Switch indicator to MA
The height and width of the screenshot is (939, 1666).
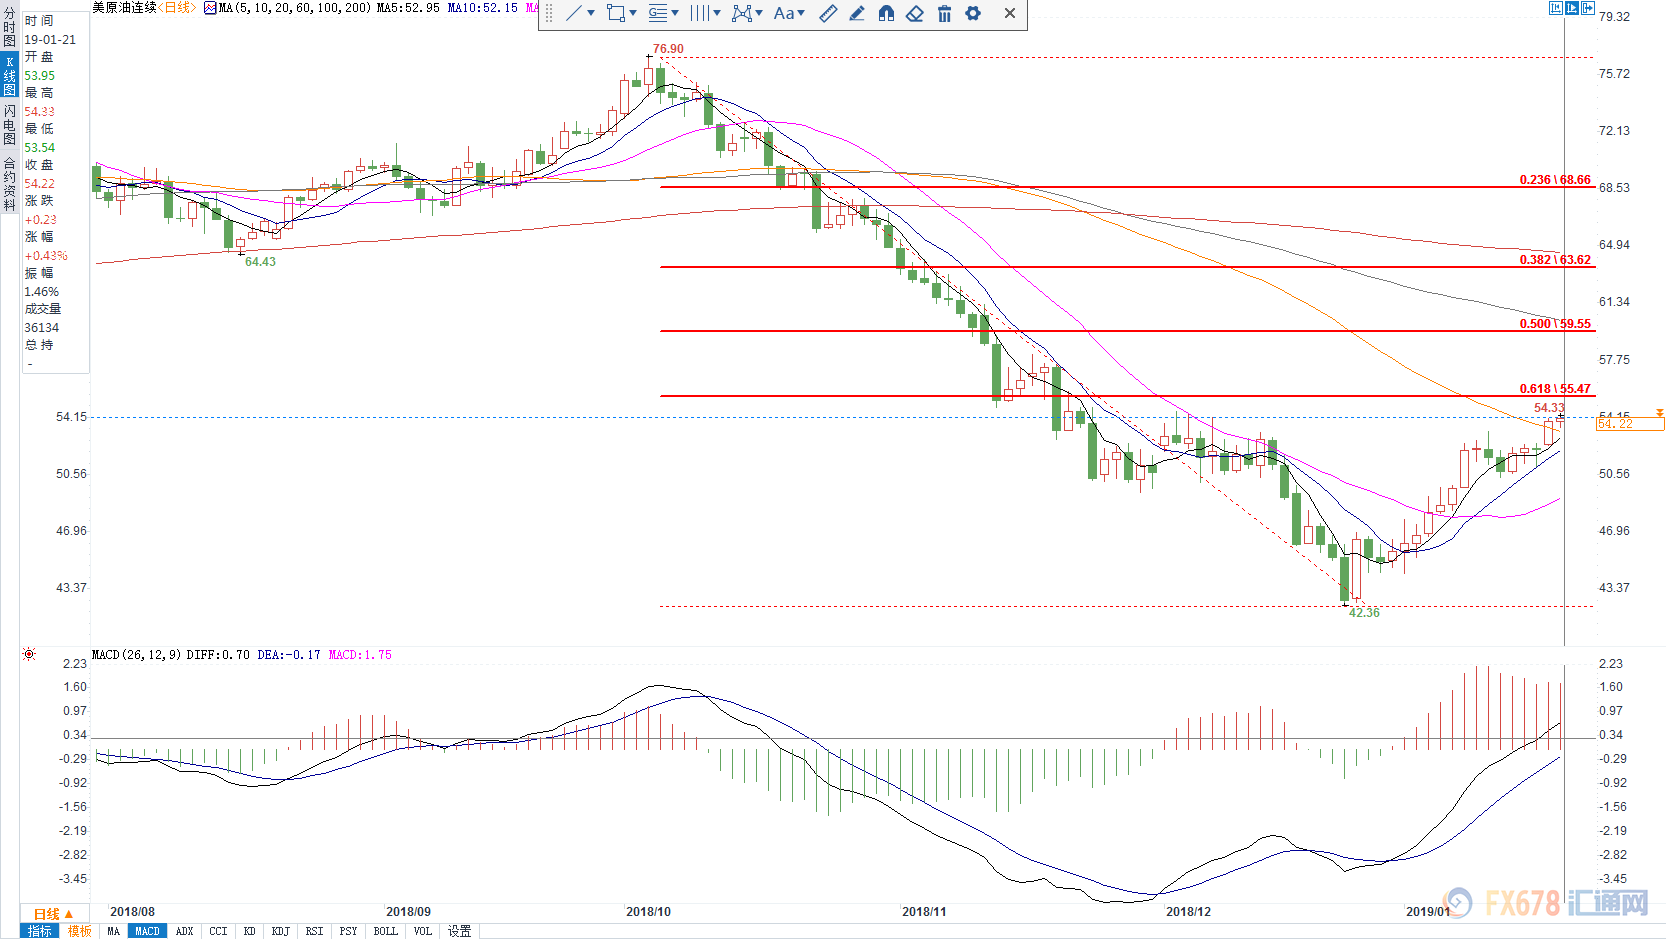113,931
